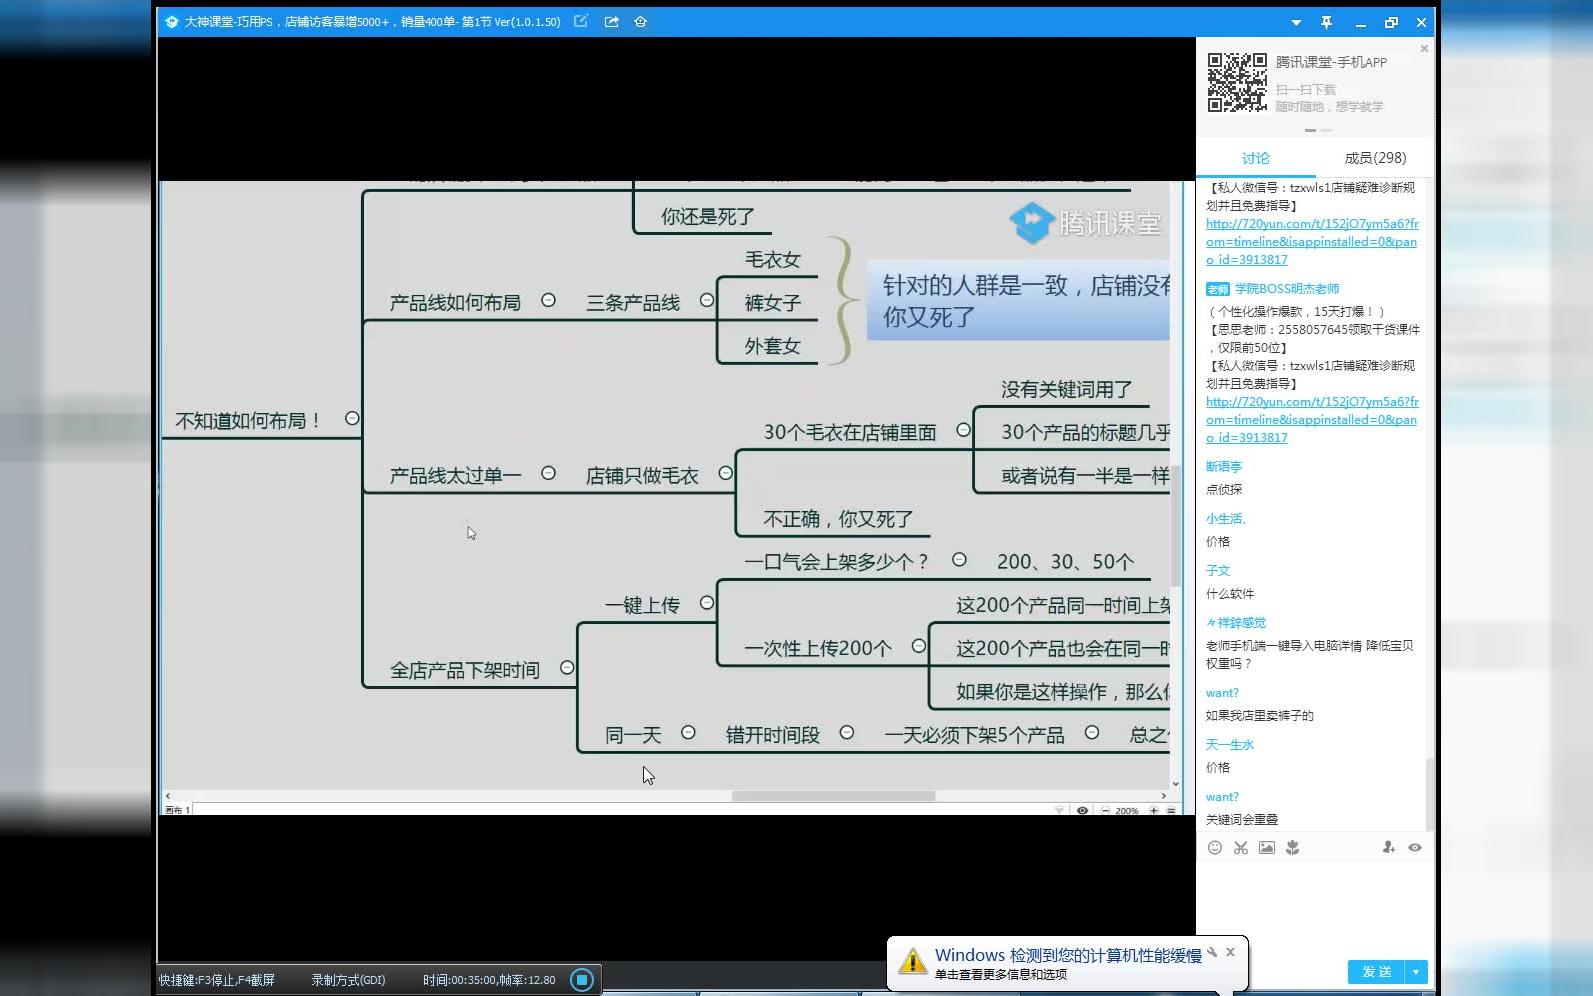Click the 画布 1 sheet tab

[177, 810]
